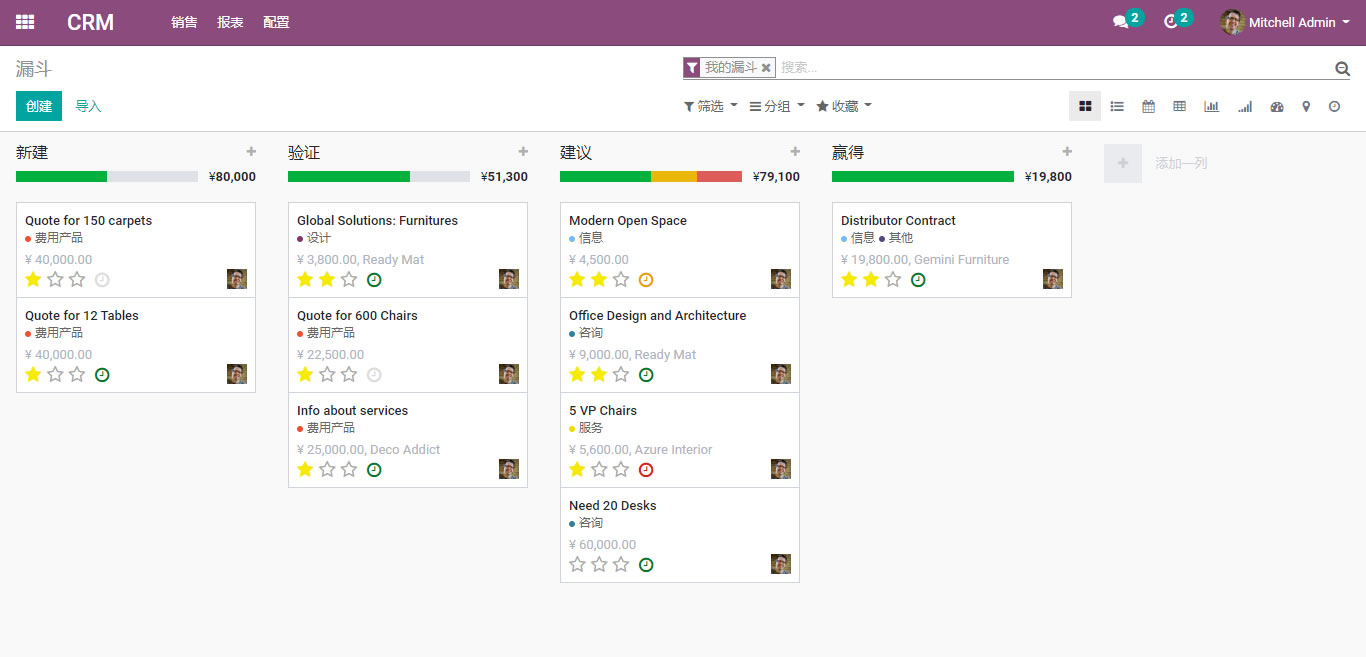Open the conversations message icon

(x=1120, y=22)
